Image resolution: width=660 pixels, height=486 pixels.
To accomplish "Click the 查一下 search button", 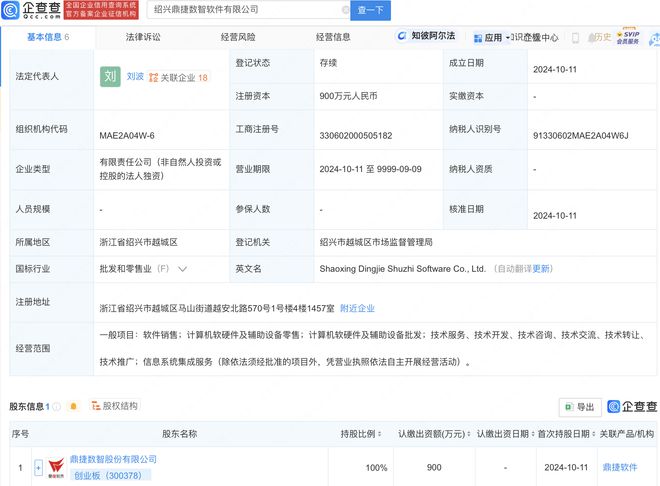I will click(x=370, y=10).
